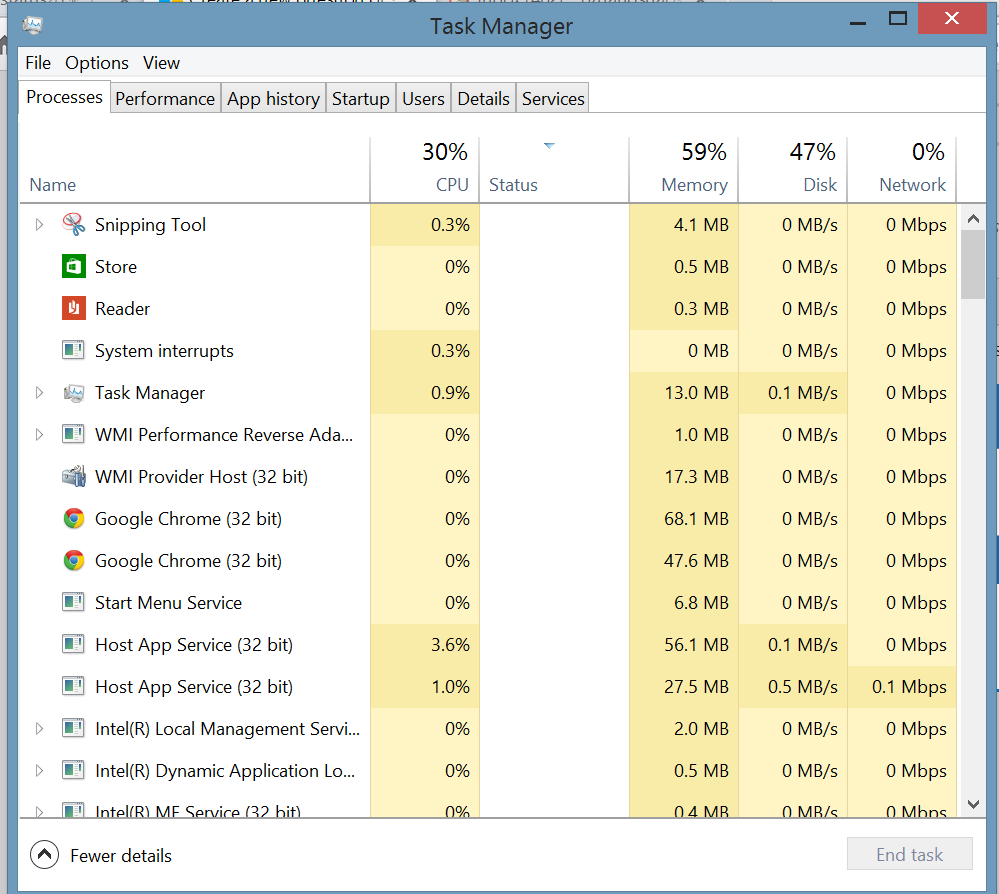999x894 pixels.
Task: Select the Processes tab
Action: click(64, 97)
